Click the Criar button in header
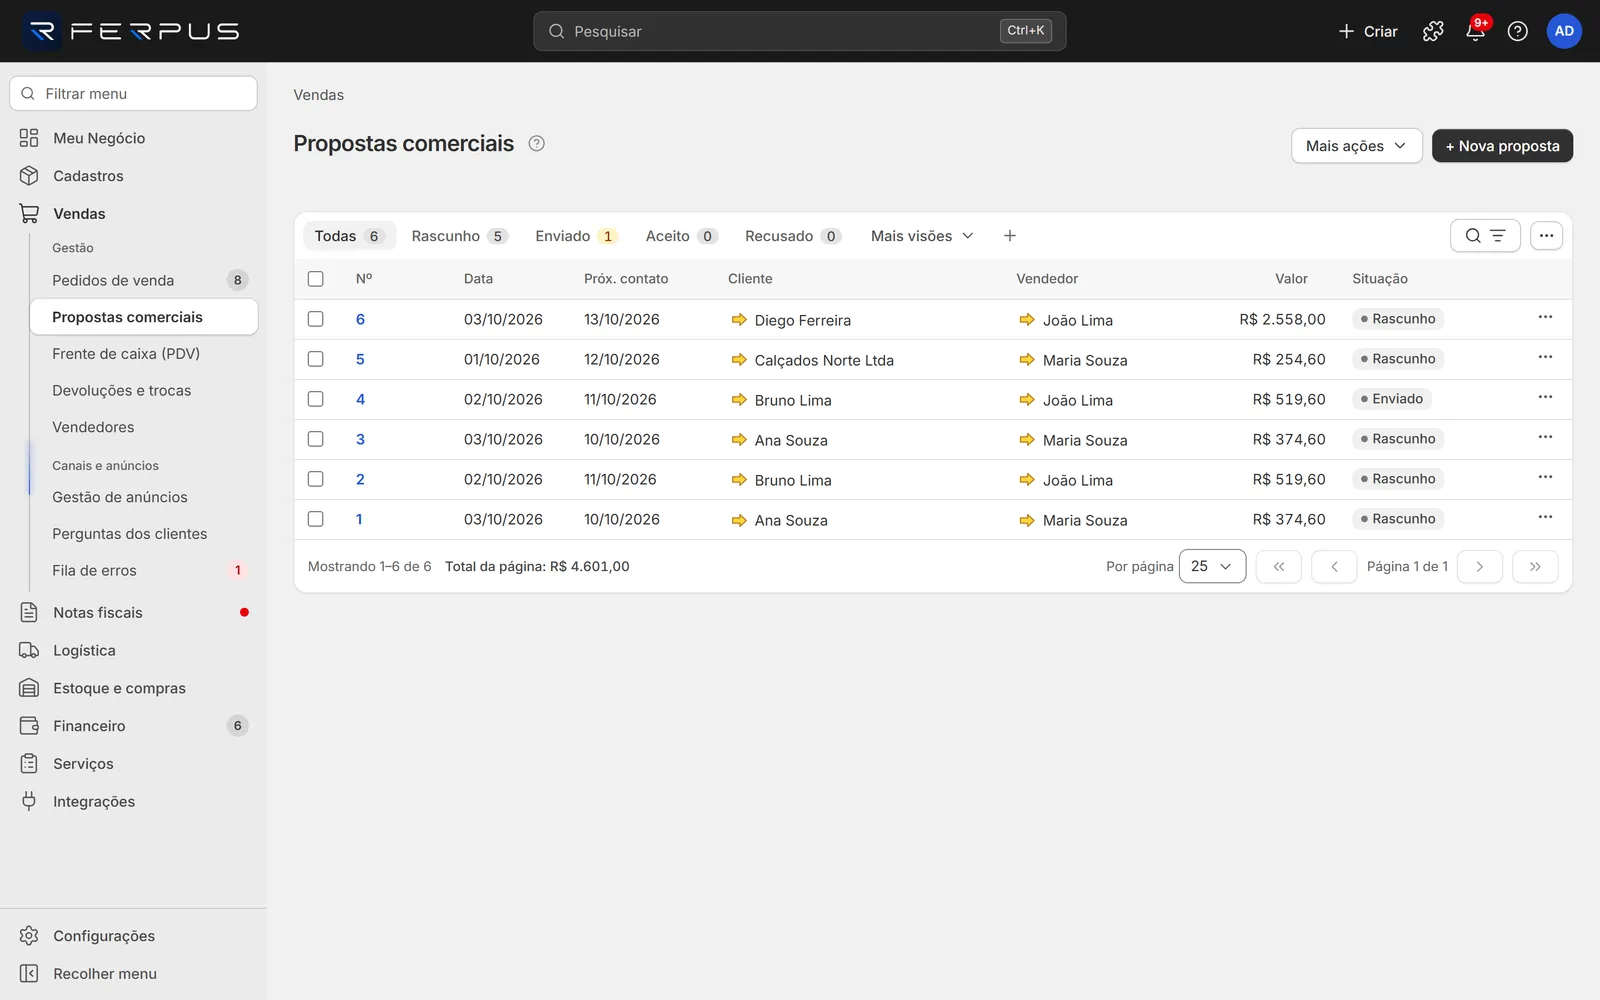This screenshot has height=1000, width=1600. click(1368, 31)
